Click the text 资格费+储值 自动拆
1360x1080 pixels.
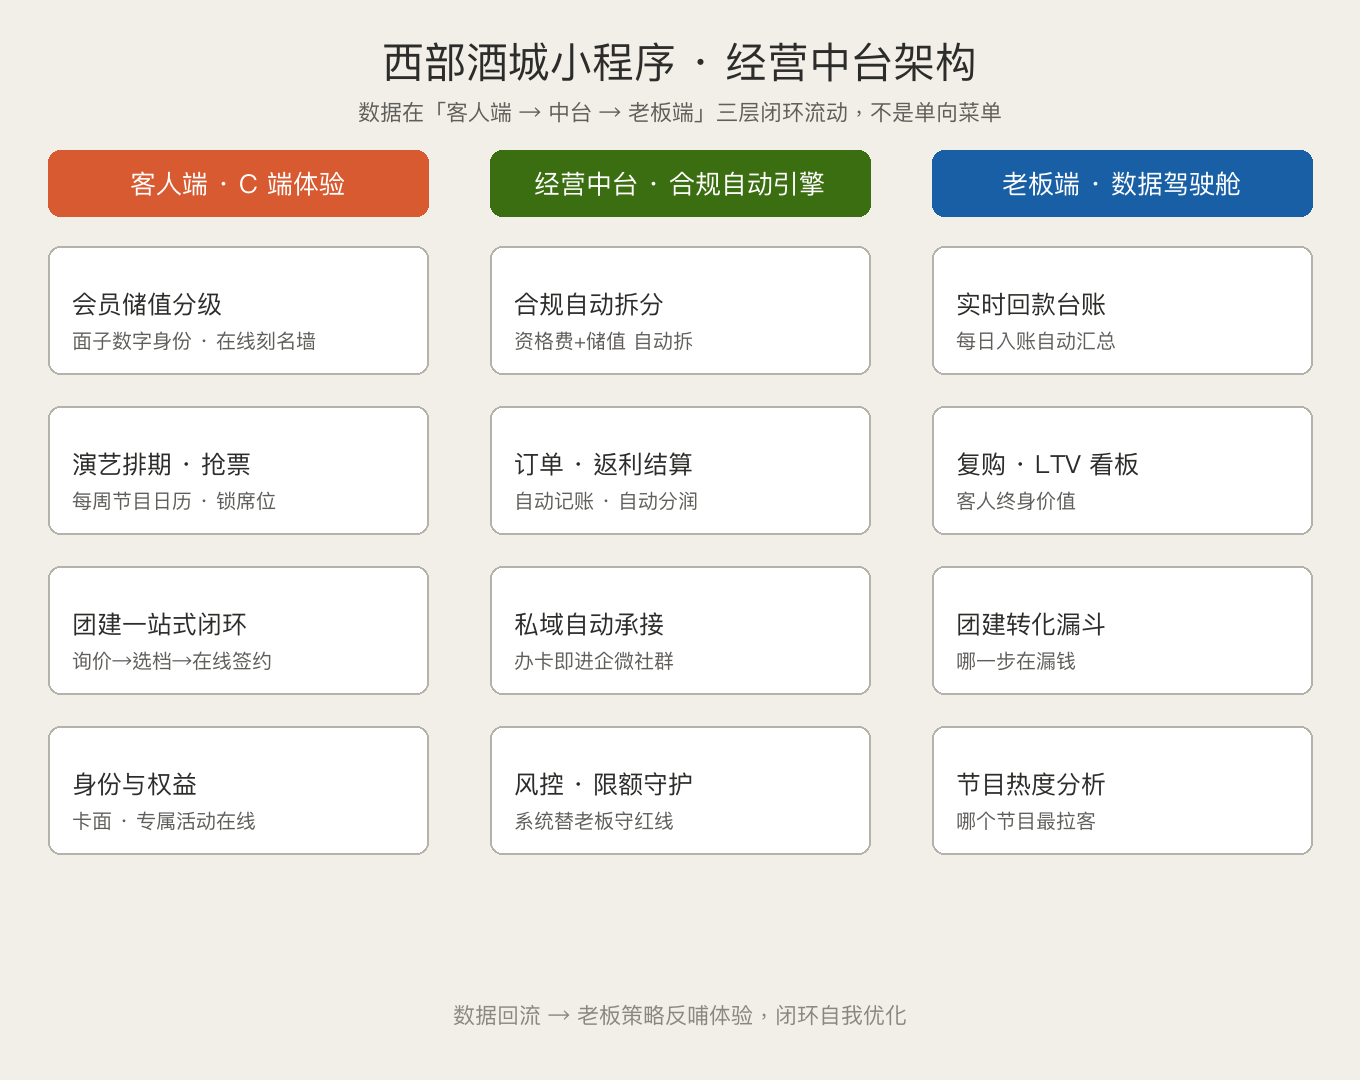point(604,341)
